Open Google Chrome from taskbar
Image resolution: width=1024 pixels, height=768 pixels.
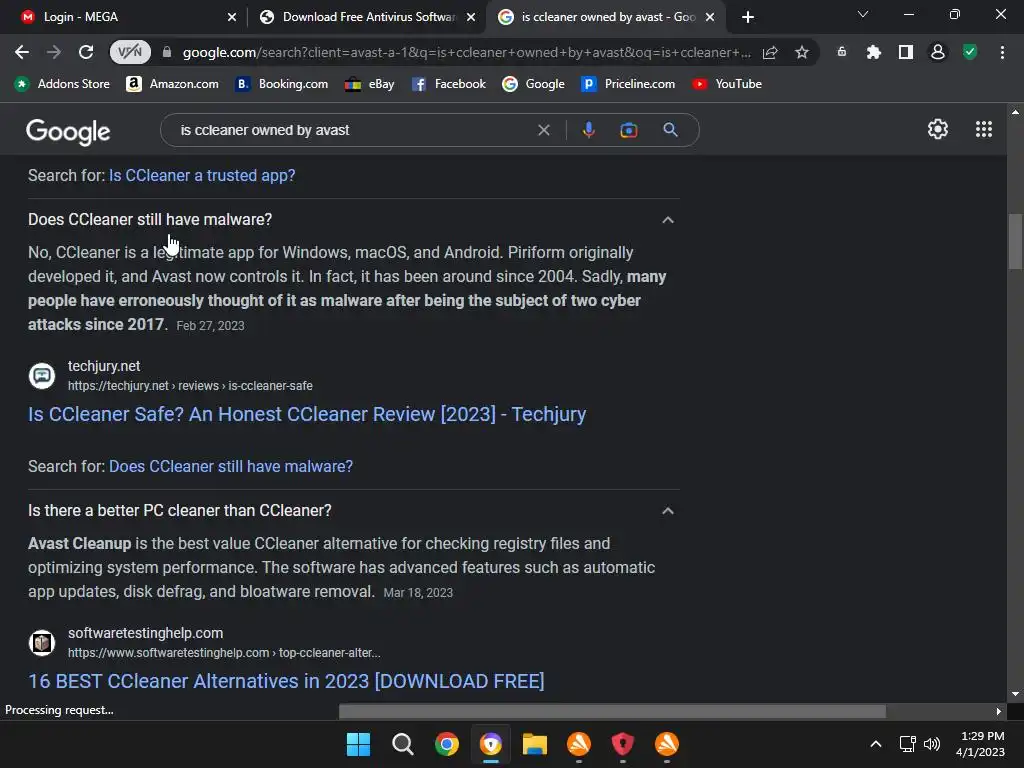(x=447, y=744)
